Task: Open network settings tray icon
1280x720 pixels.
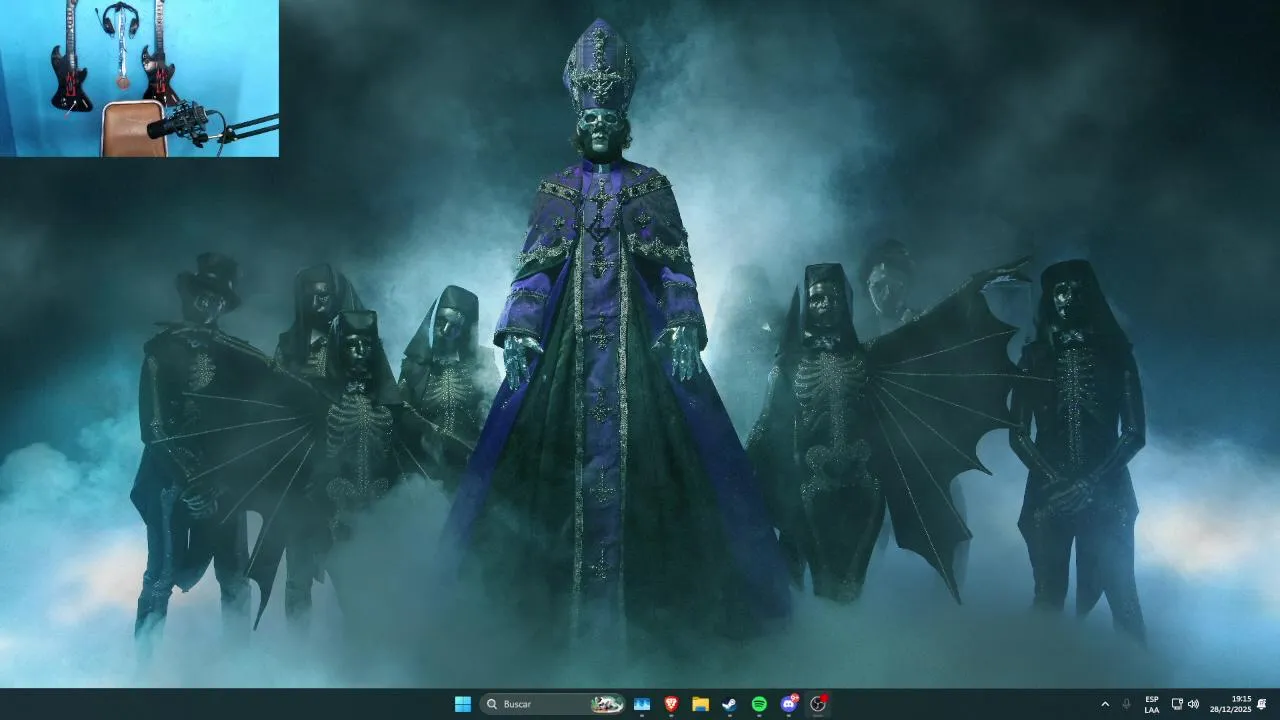Action: [x=1177, y=704]
